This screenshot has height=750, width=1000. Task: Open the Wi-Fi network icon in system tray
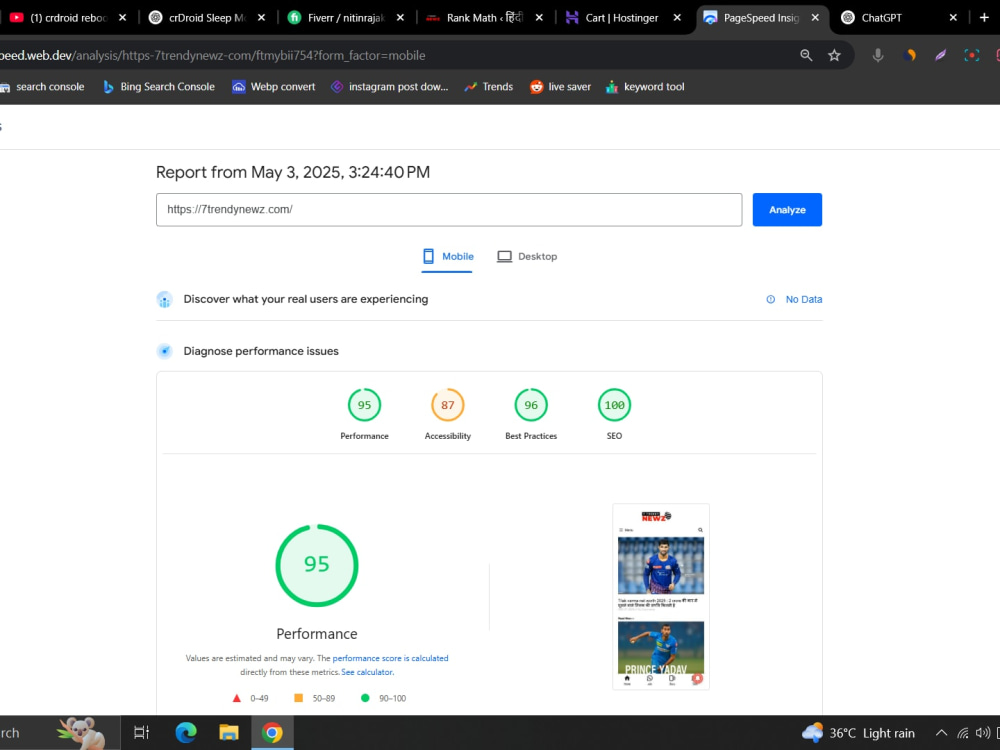(962, 733)
